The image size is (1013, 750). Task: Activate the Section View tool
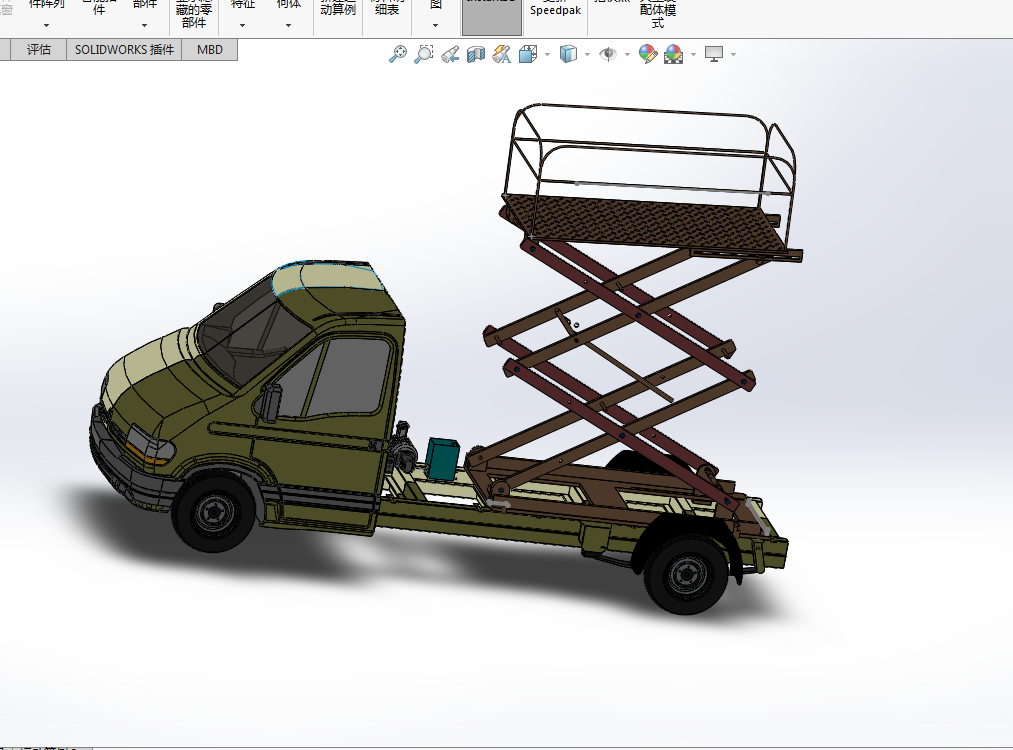(x=476, y=55)
